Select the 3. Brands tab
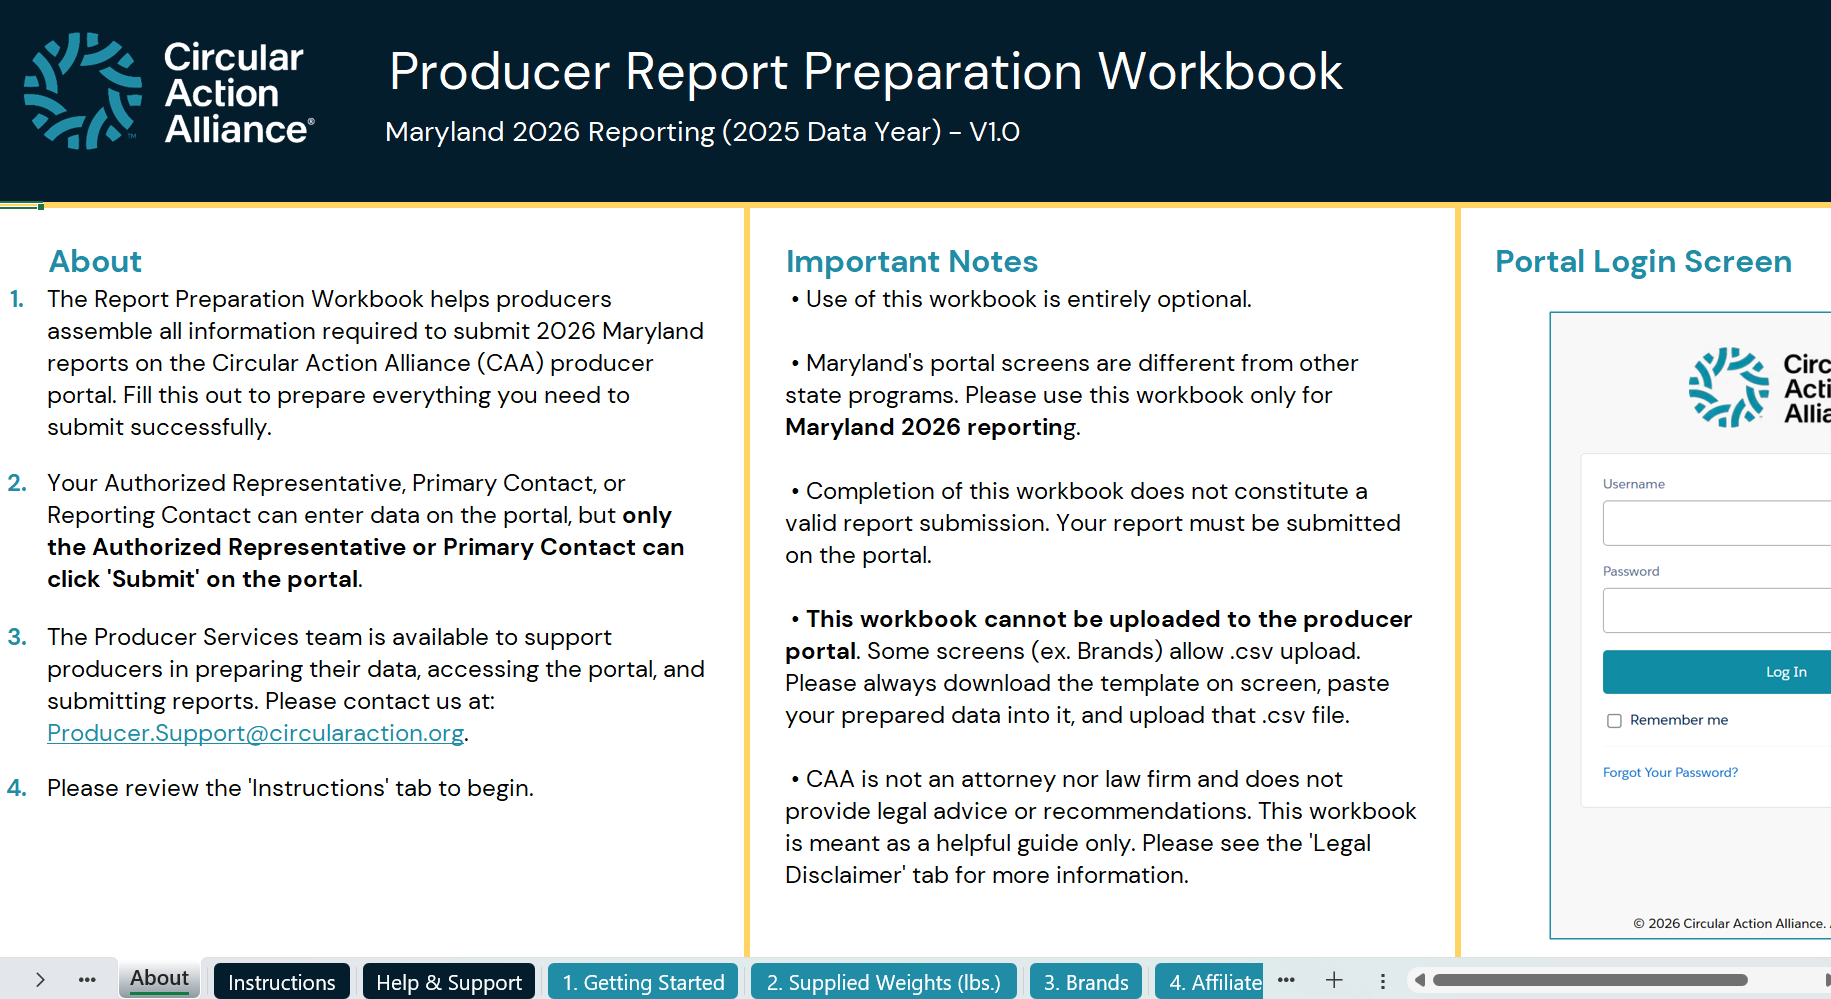The height and width of the screenshot is (999, 1831). [1086, 982]
